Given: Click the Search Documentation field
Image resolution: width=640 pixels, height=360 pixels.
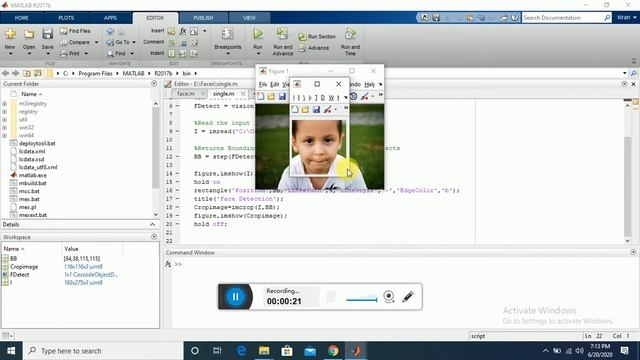Looking at the screenshot, I should pyautogui.click(x=562, y=18).
